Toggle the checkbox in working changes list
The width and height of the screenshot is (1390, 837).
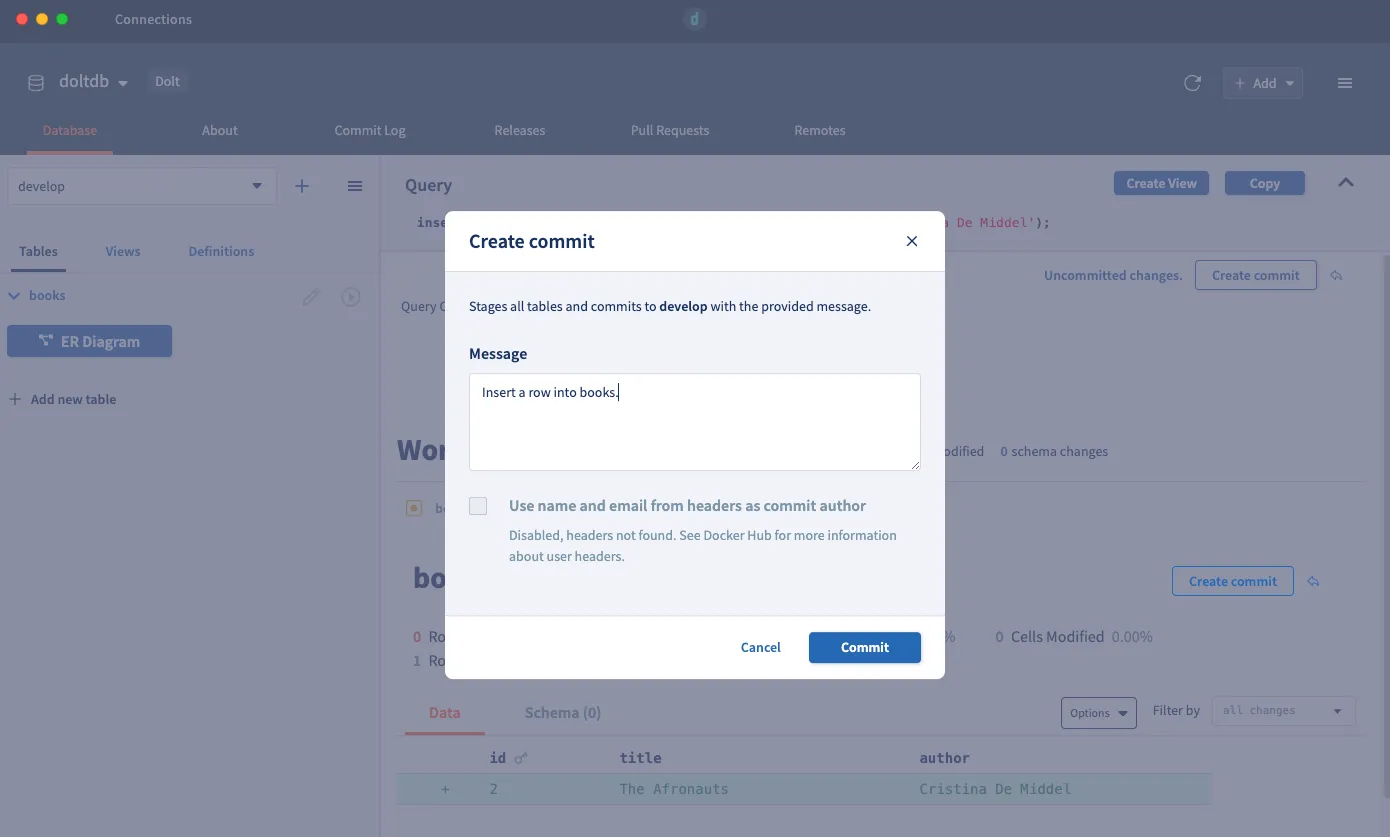(414, 508)
